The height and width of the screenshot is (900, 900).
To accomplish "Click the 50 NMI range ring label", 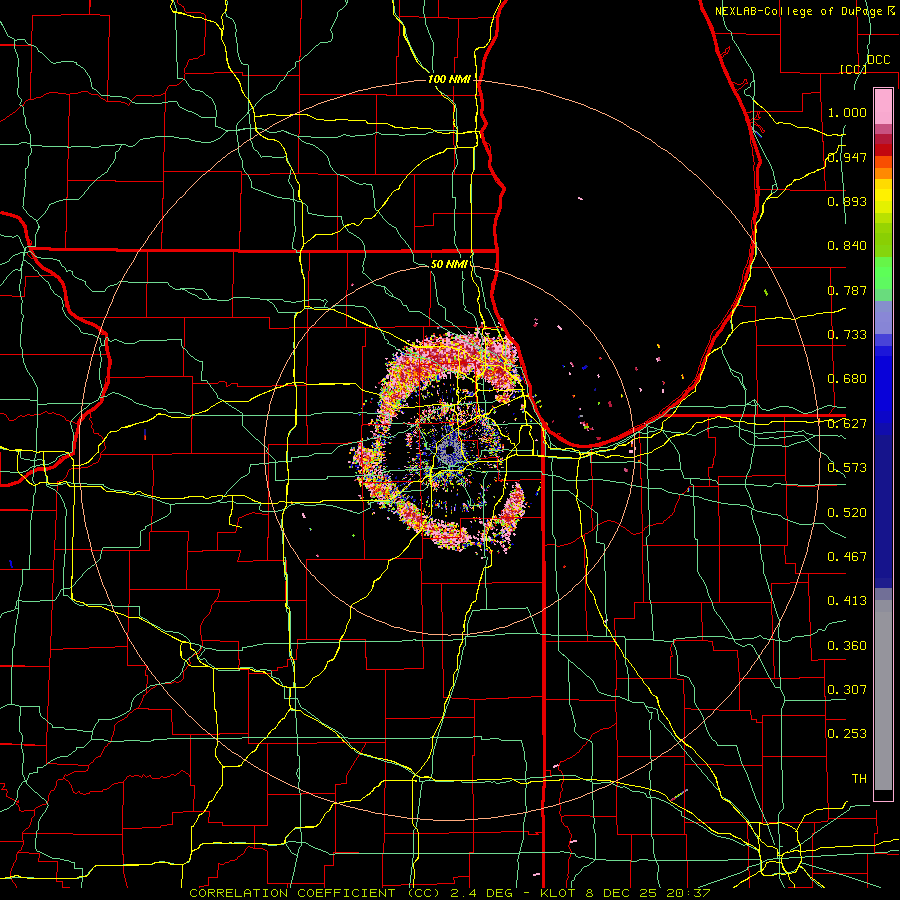I will pyautogui.click(x=449, y=264).
